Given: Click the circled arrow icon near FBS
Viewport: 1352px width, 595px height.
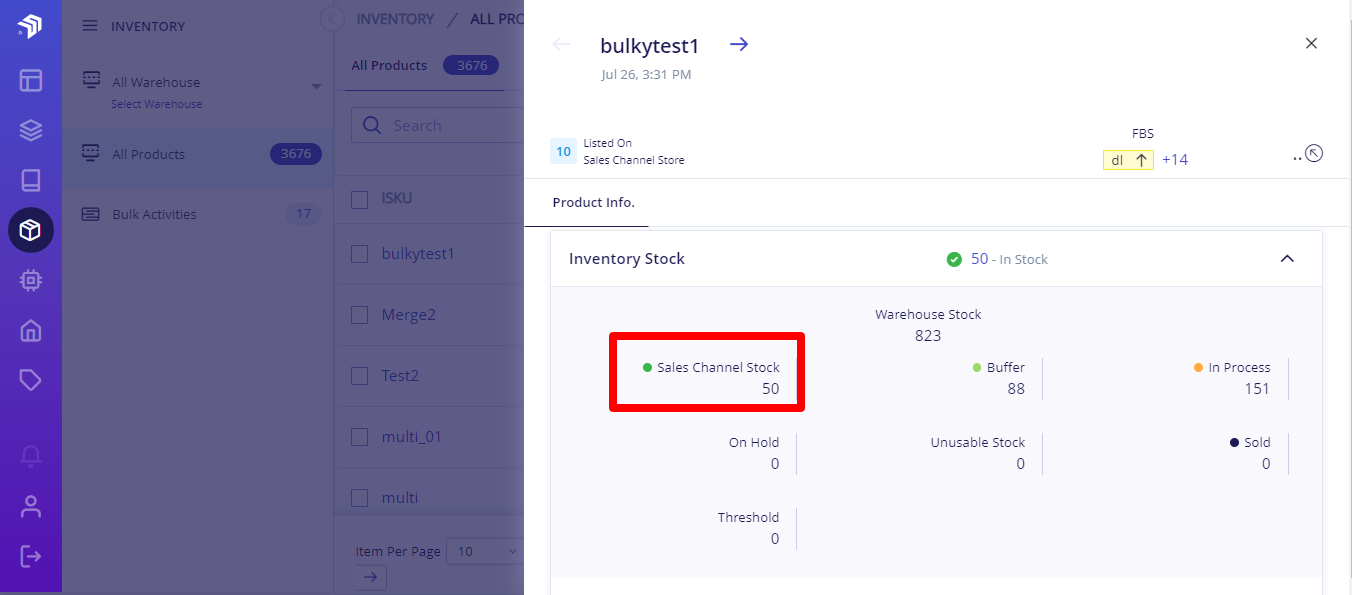Looking at the screenshot, I should pos(1314,153).
